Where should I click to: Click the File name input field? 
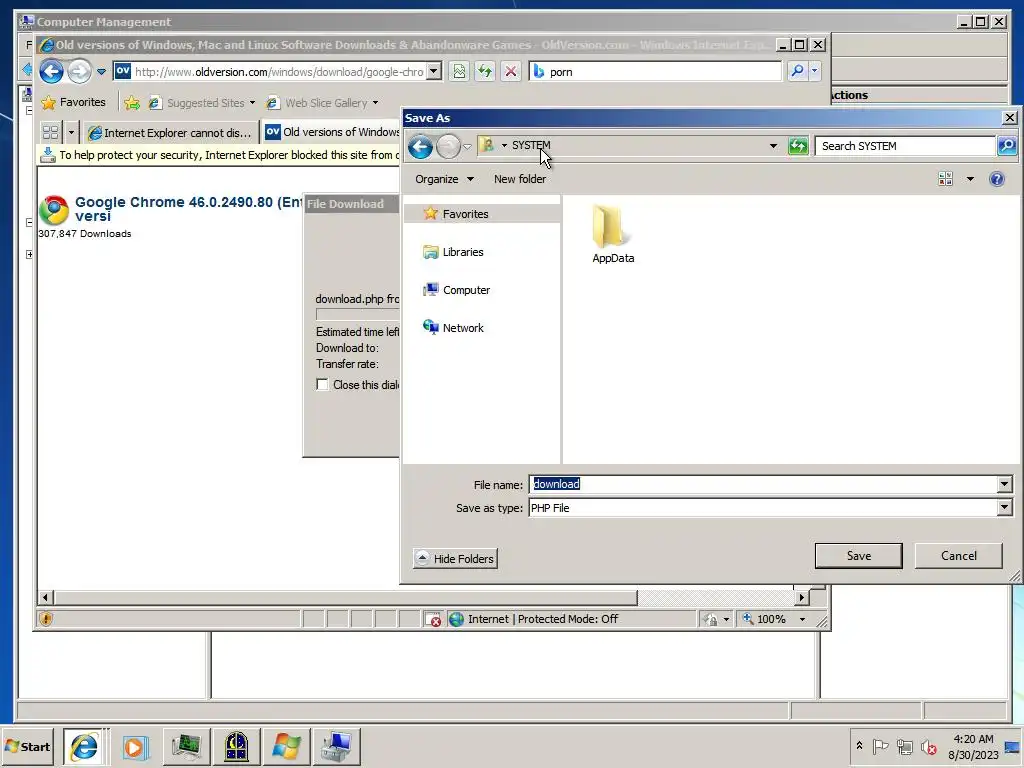(x=763, y=484)
